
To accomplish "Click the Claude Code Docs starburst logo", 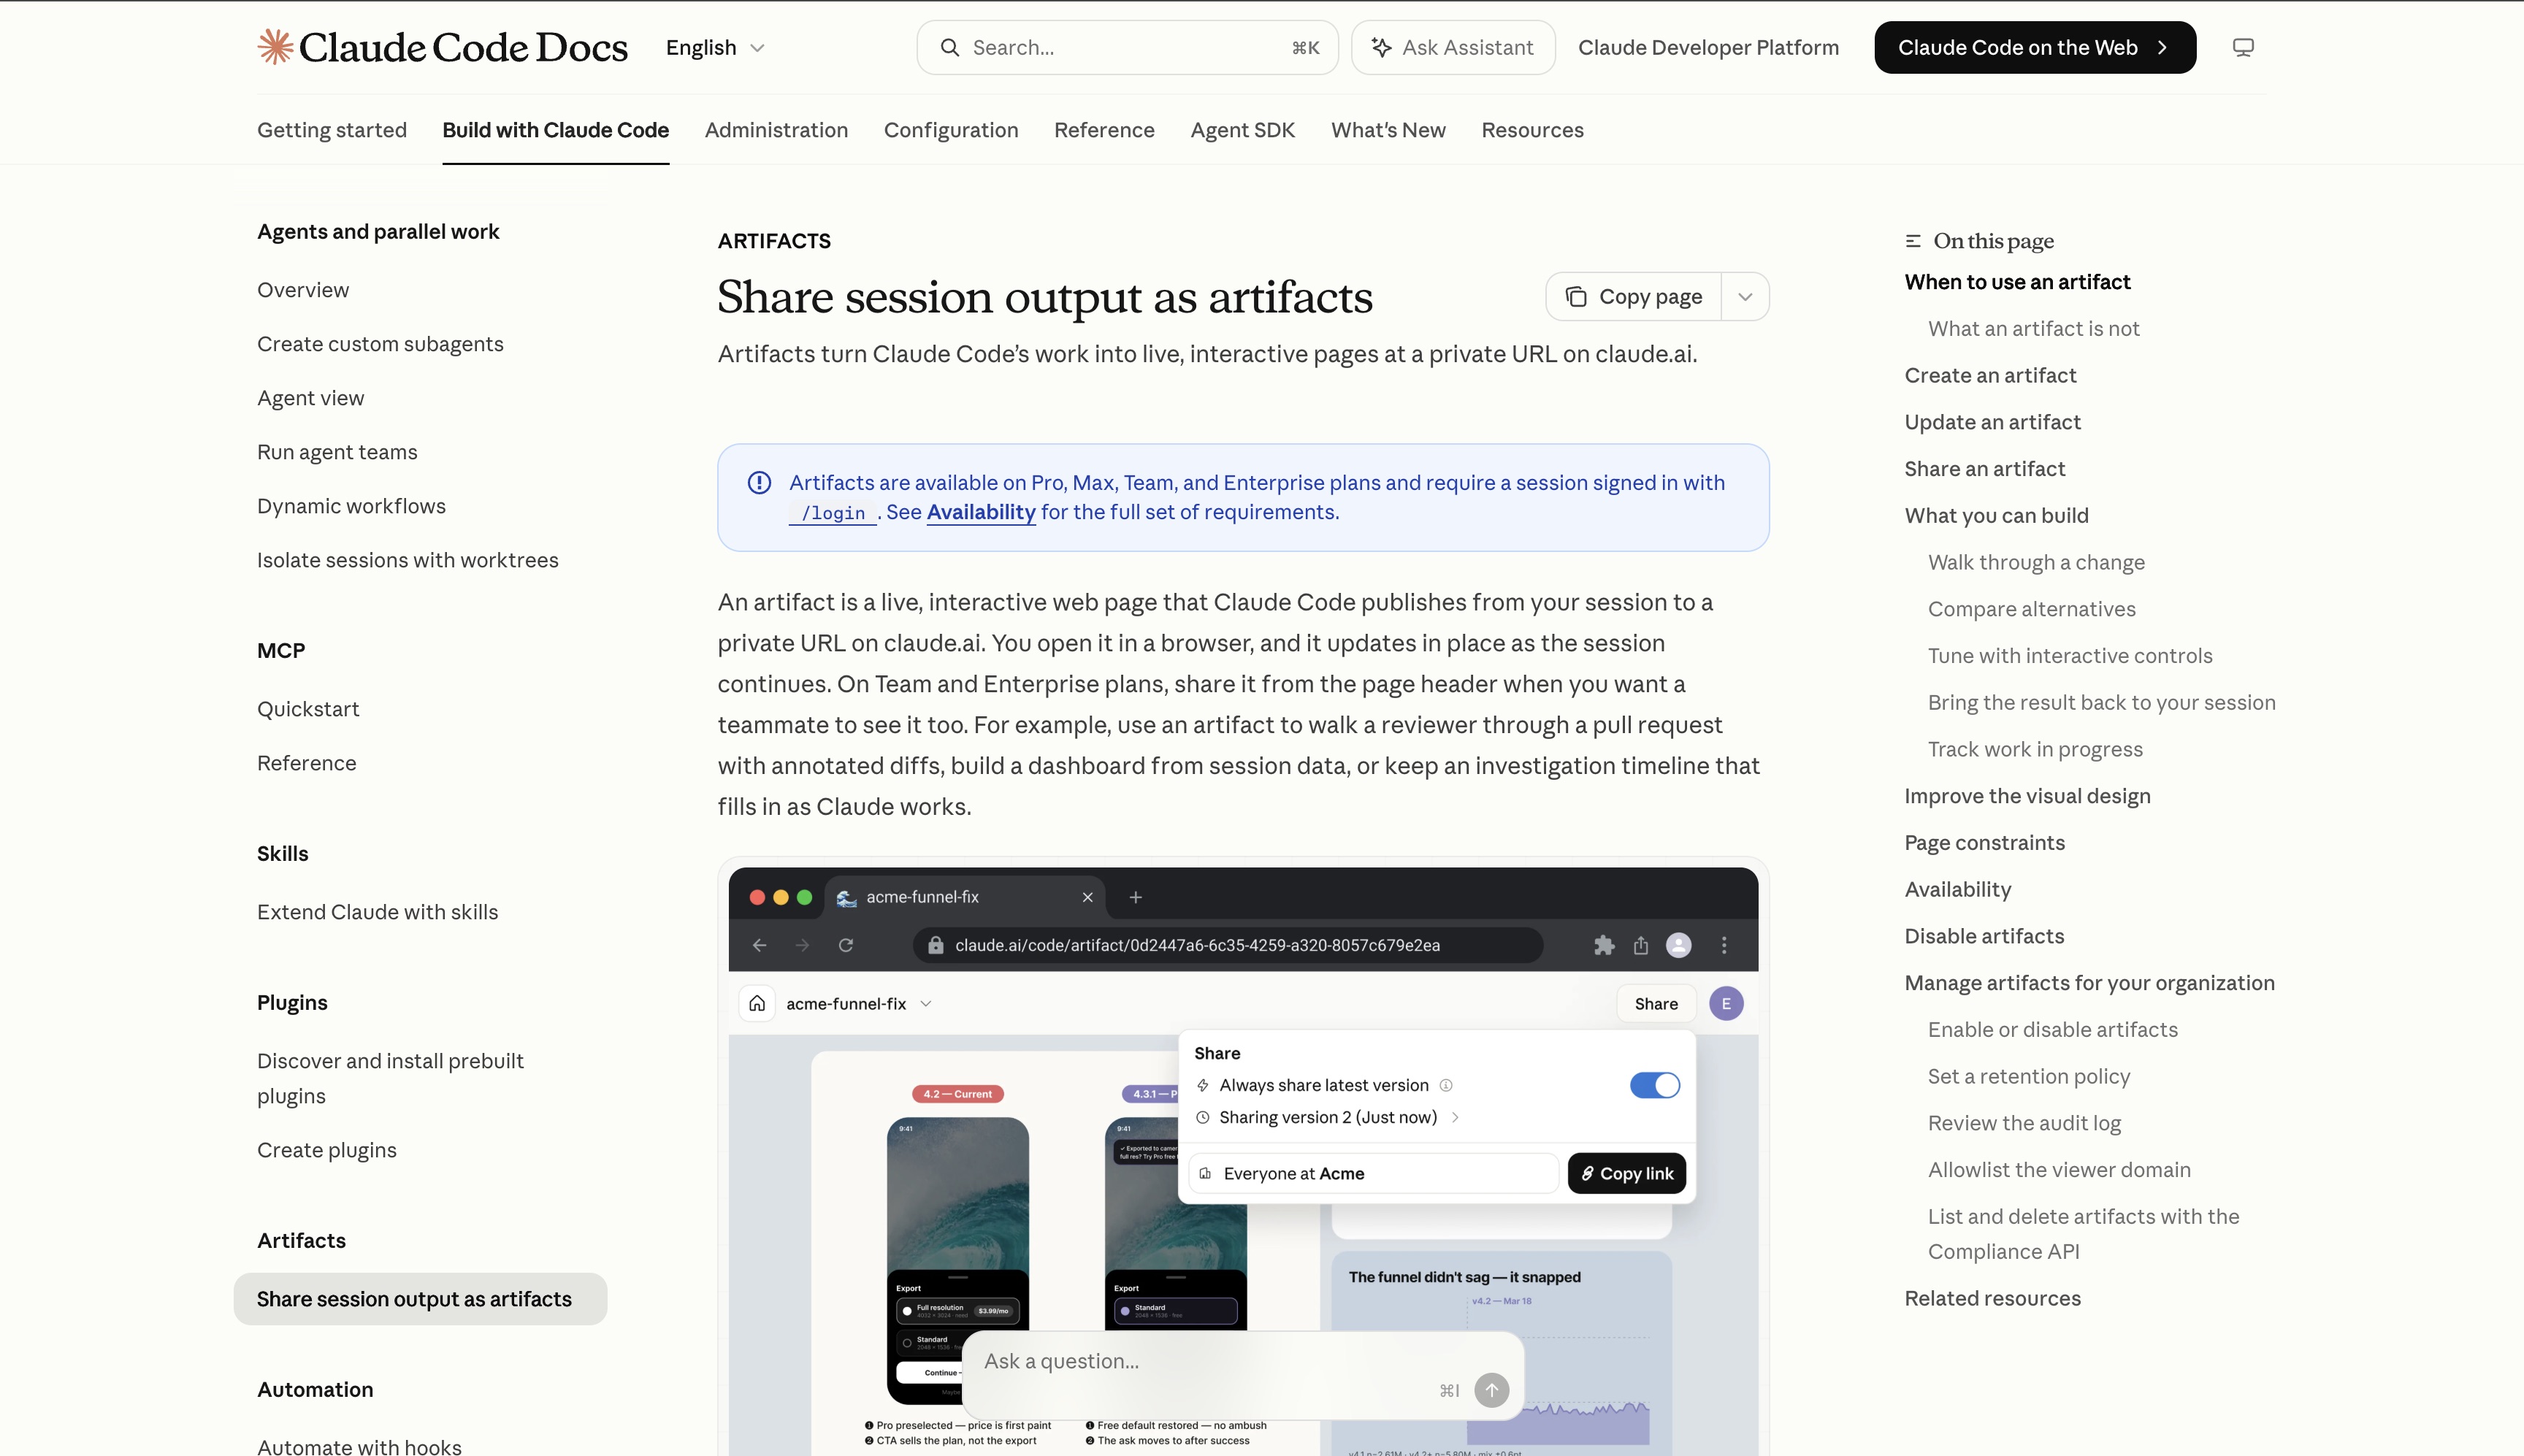I will click(x=275, y=47).
